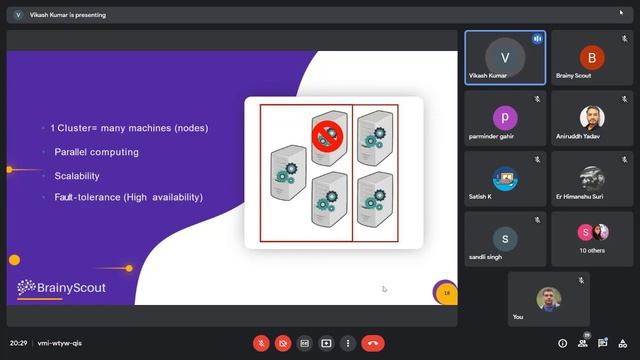This screenshot has width=640, height=360.
Task: Click the BrainyScout logo on the slide
Action: (61, 288)
